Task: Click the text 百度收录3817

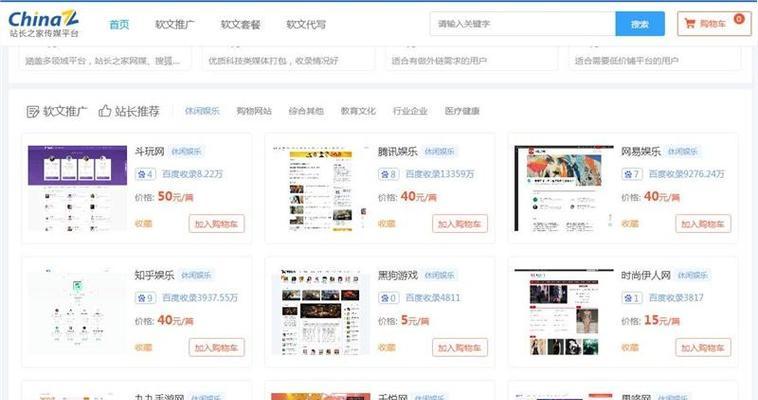Action: point(676,298)
